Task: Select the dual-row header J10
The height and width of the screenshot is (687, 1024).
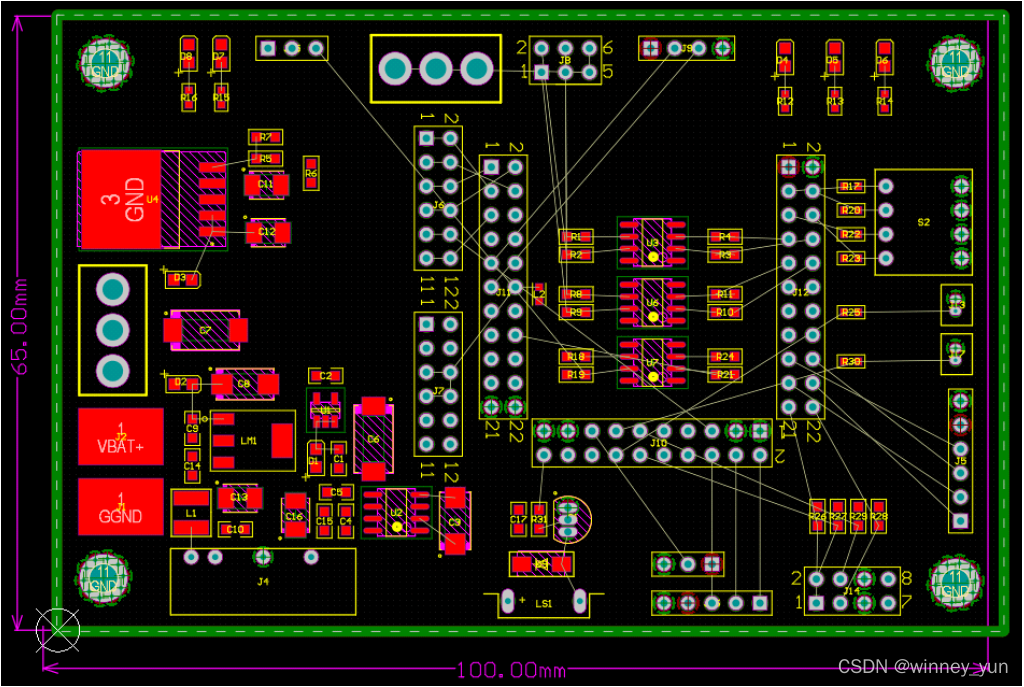Action: [652, 443]
